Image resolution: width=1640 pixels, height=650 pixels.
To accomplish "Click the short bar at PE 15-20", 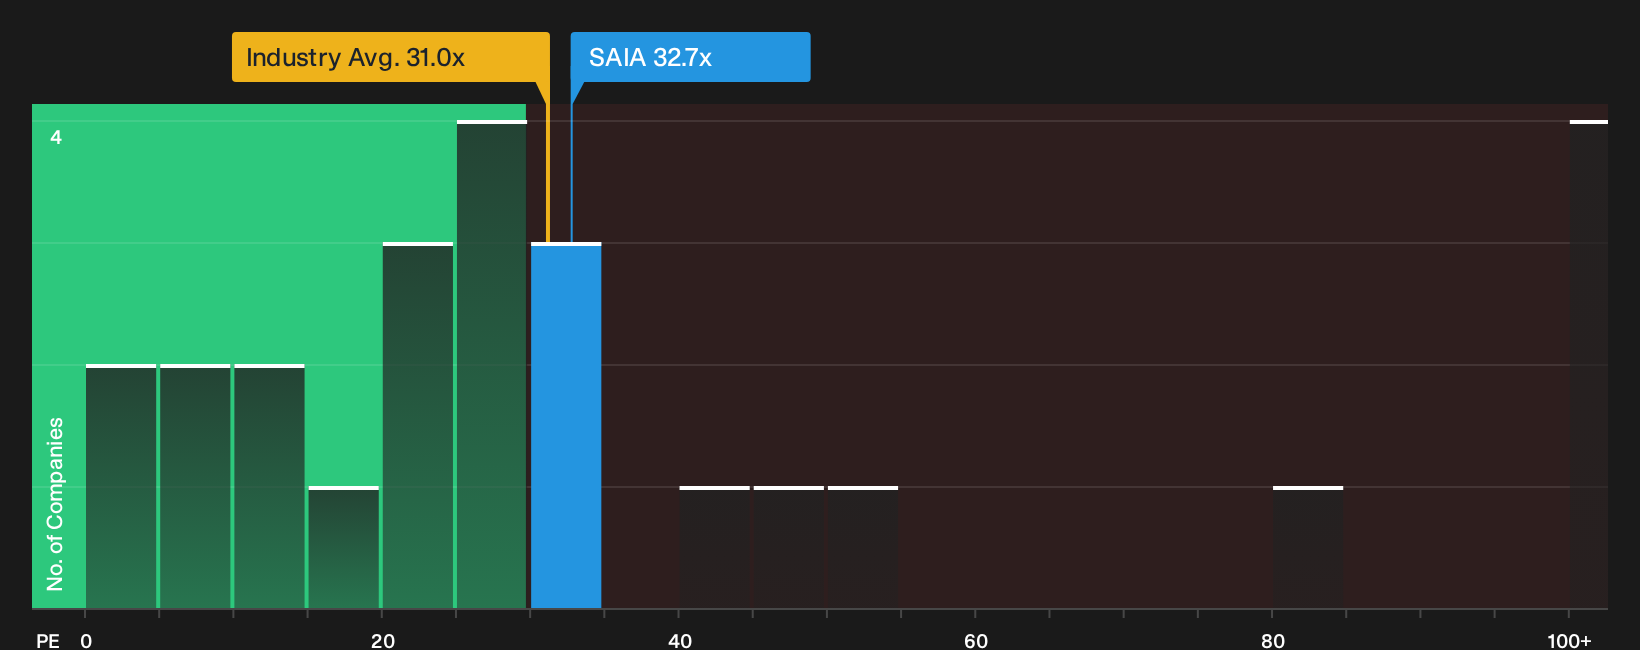I will click(x=344, y=548).
